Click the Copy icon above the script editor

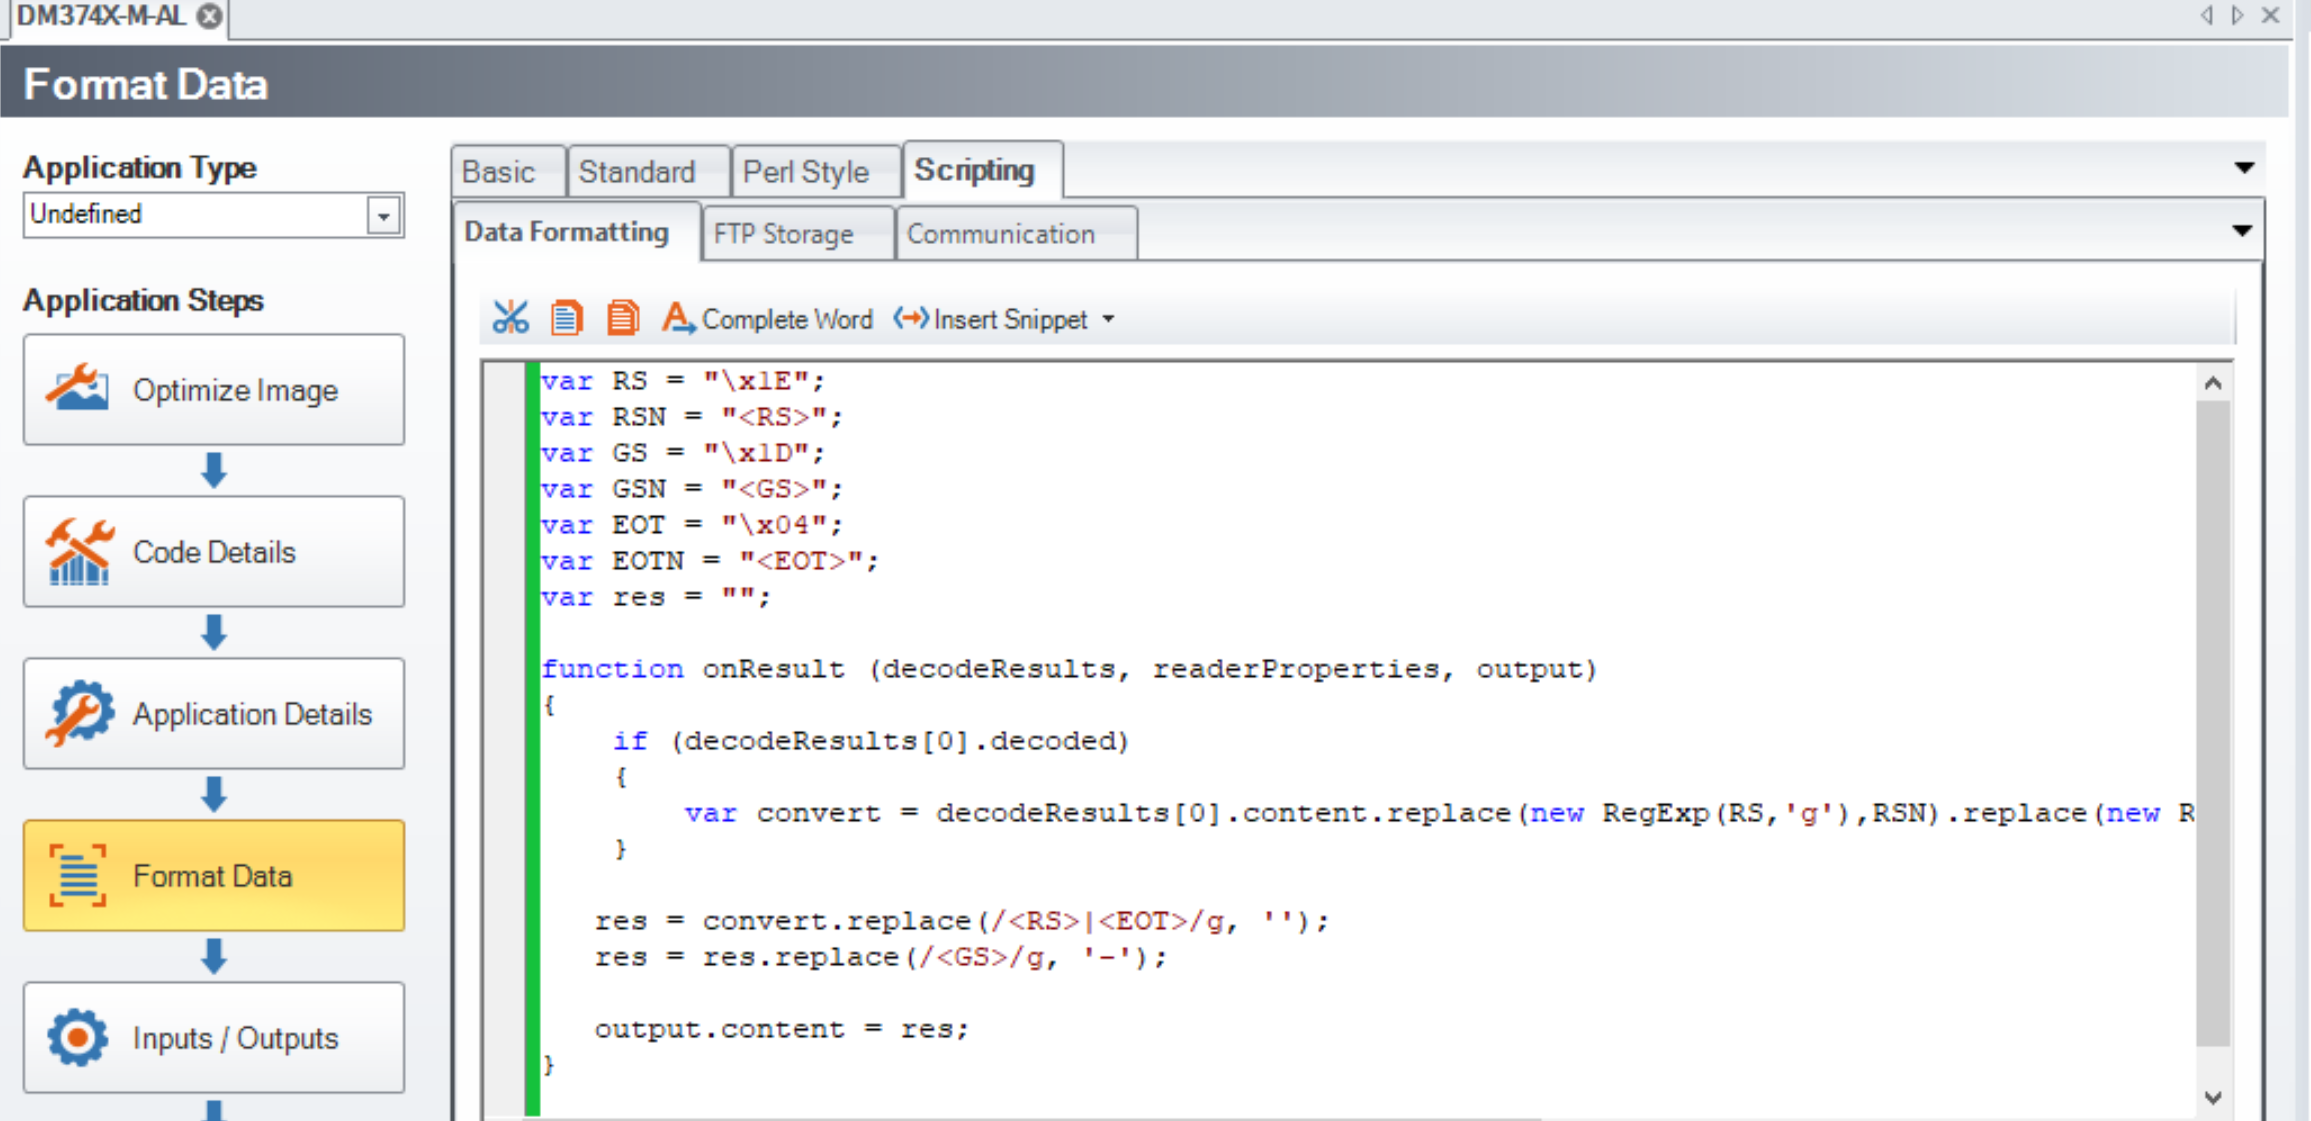coord(567,317)
